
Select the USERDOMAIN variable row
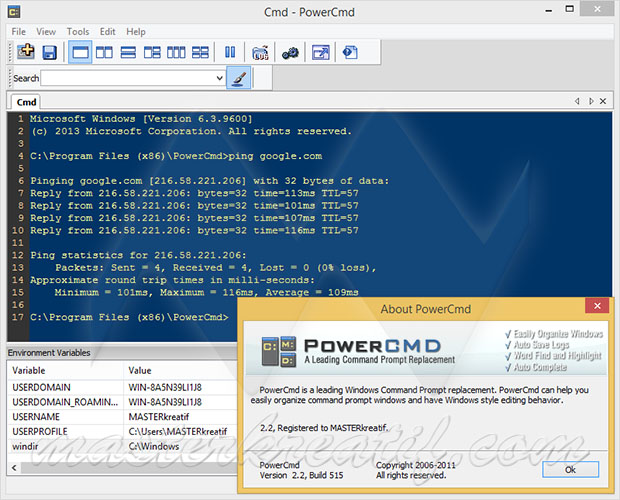[123, 387]
